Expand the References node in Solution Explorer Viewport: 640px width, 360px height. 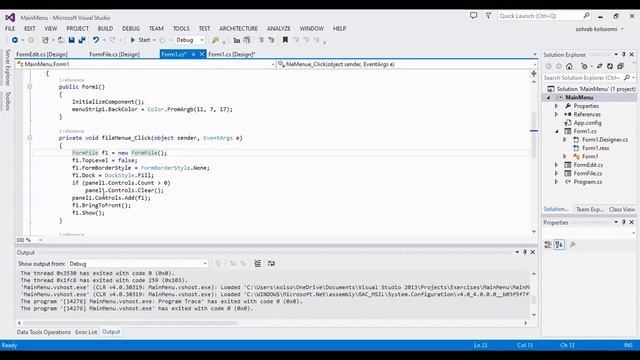556,114
